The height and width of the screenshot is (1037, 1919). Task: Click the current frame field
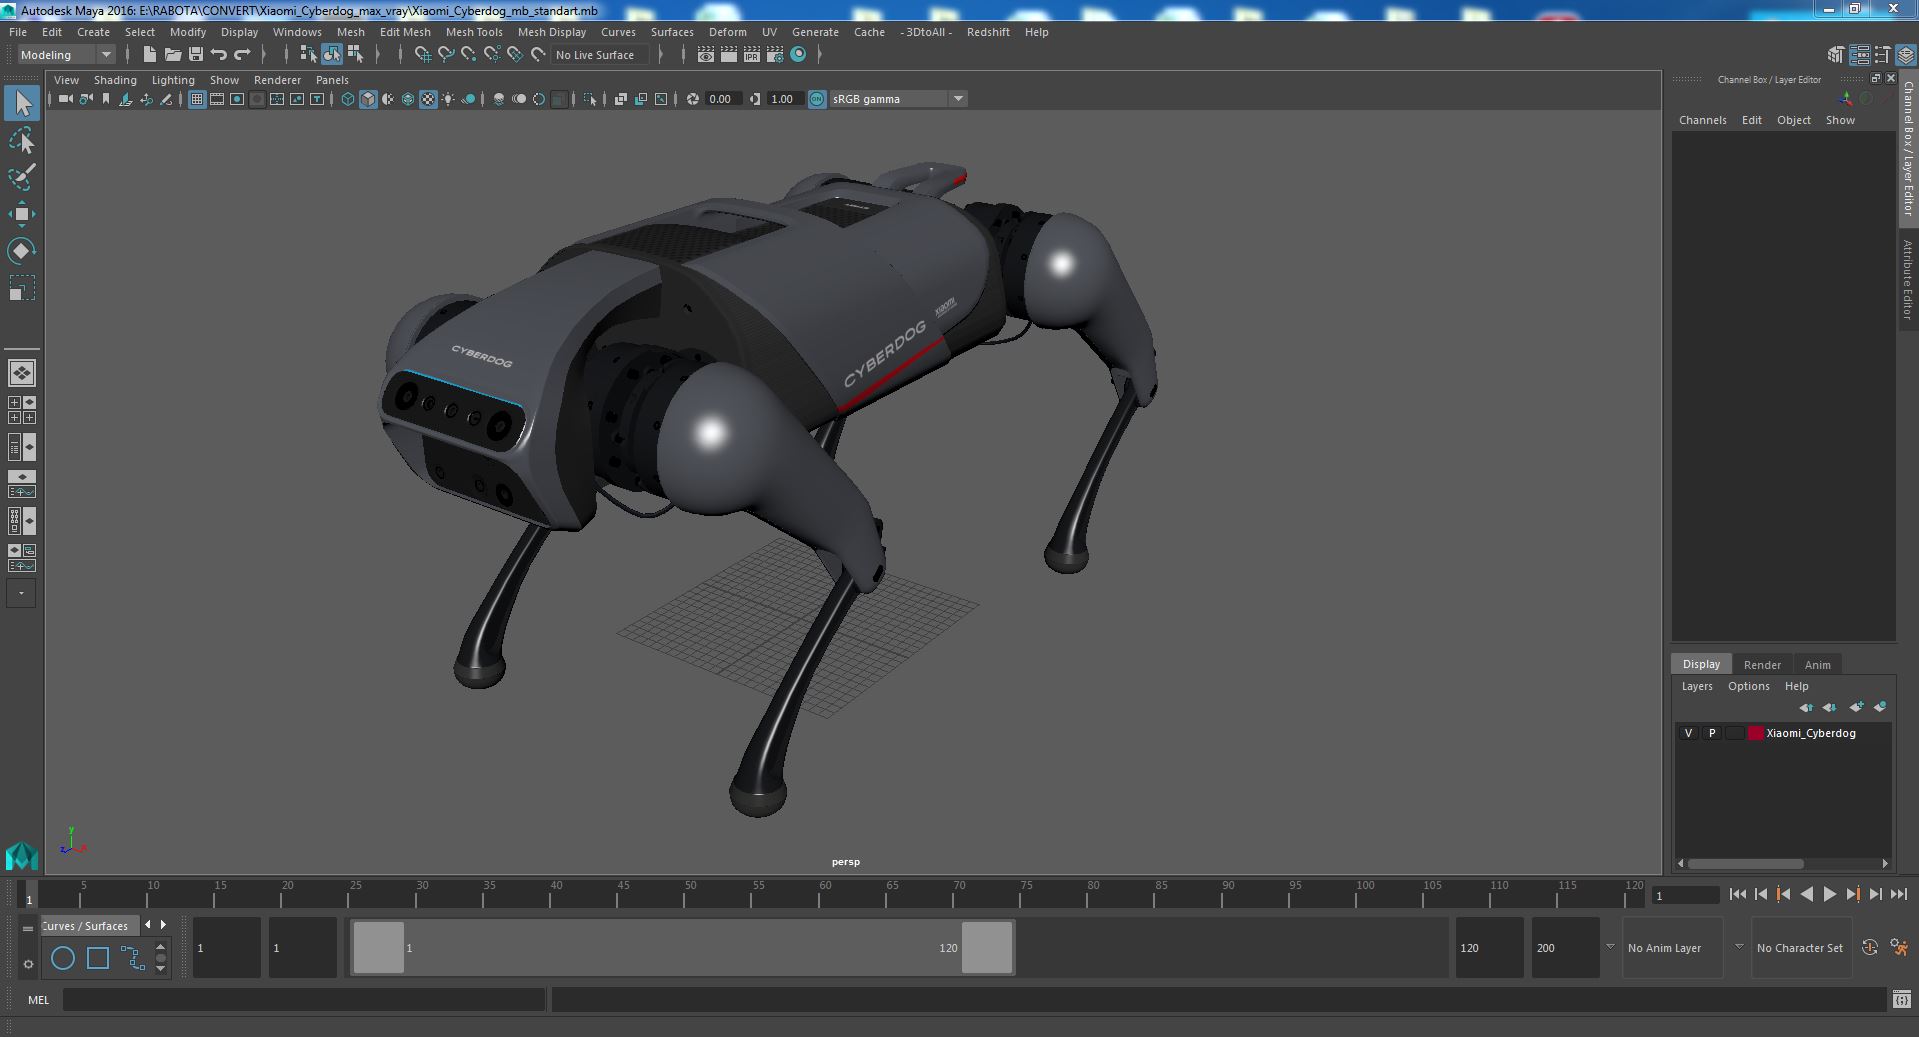[1685, 896]
